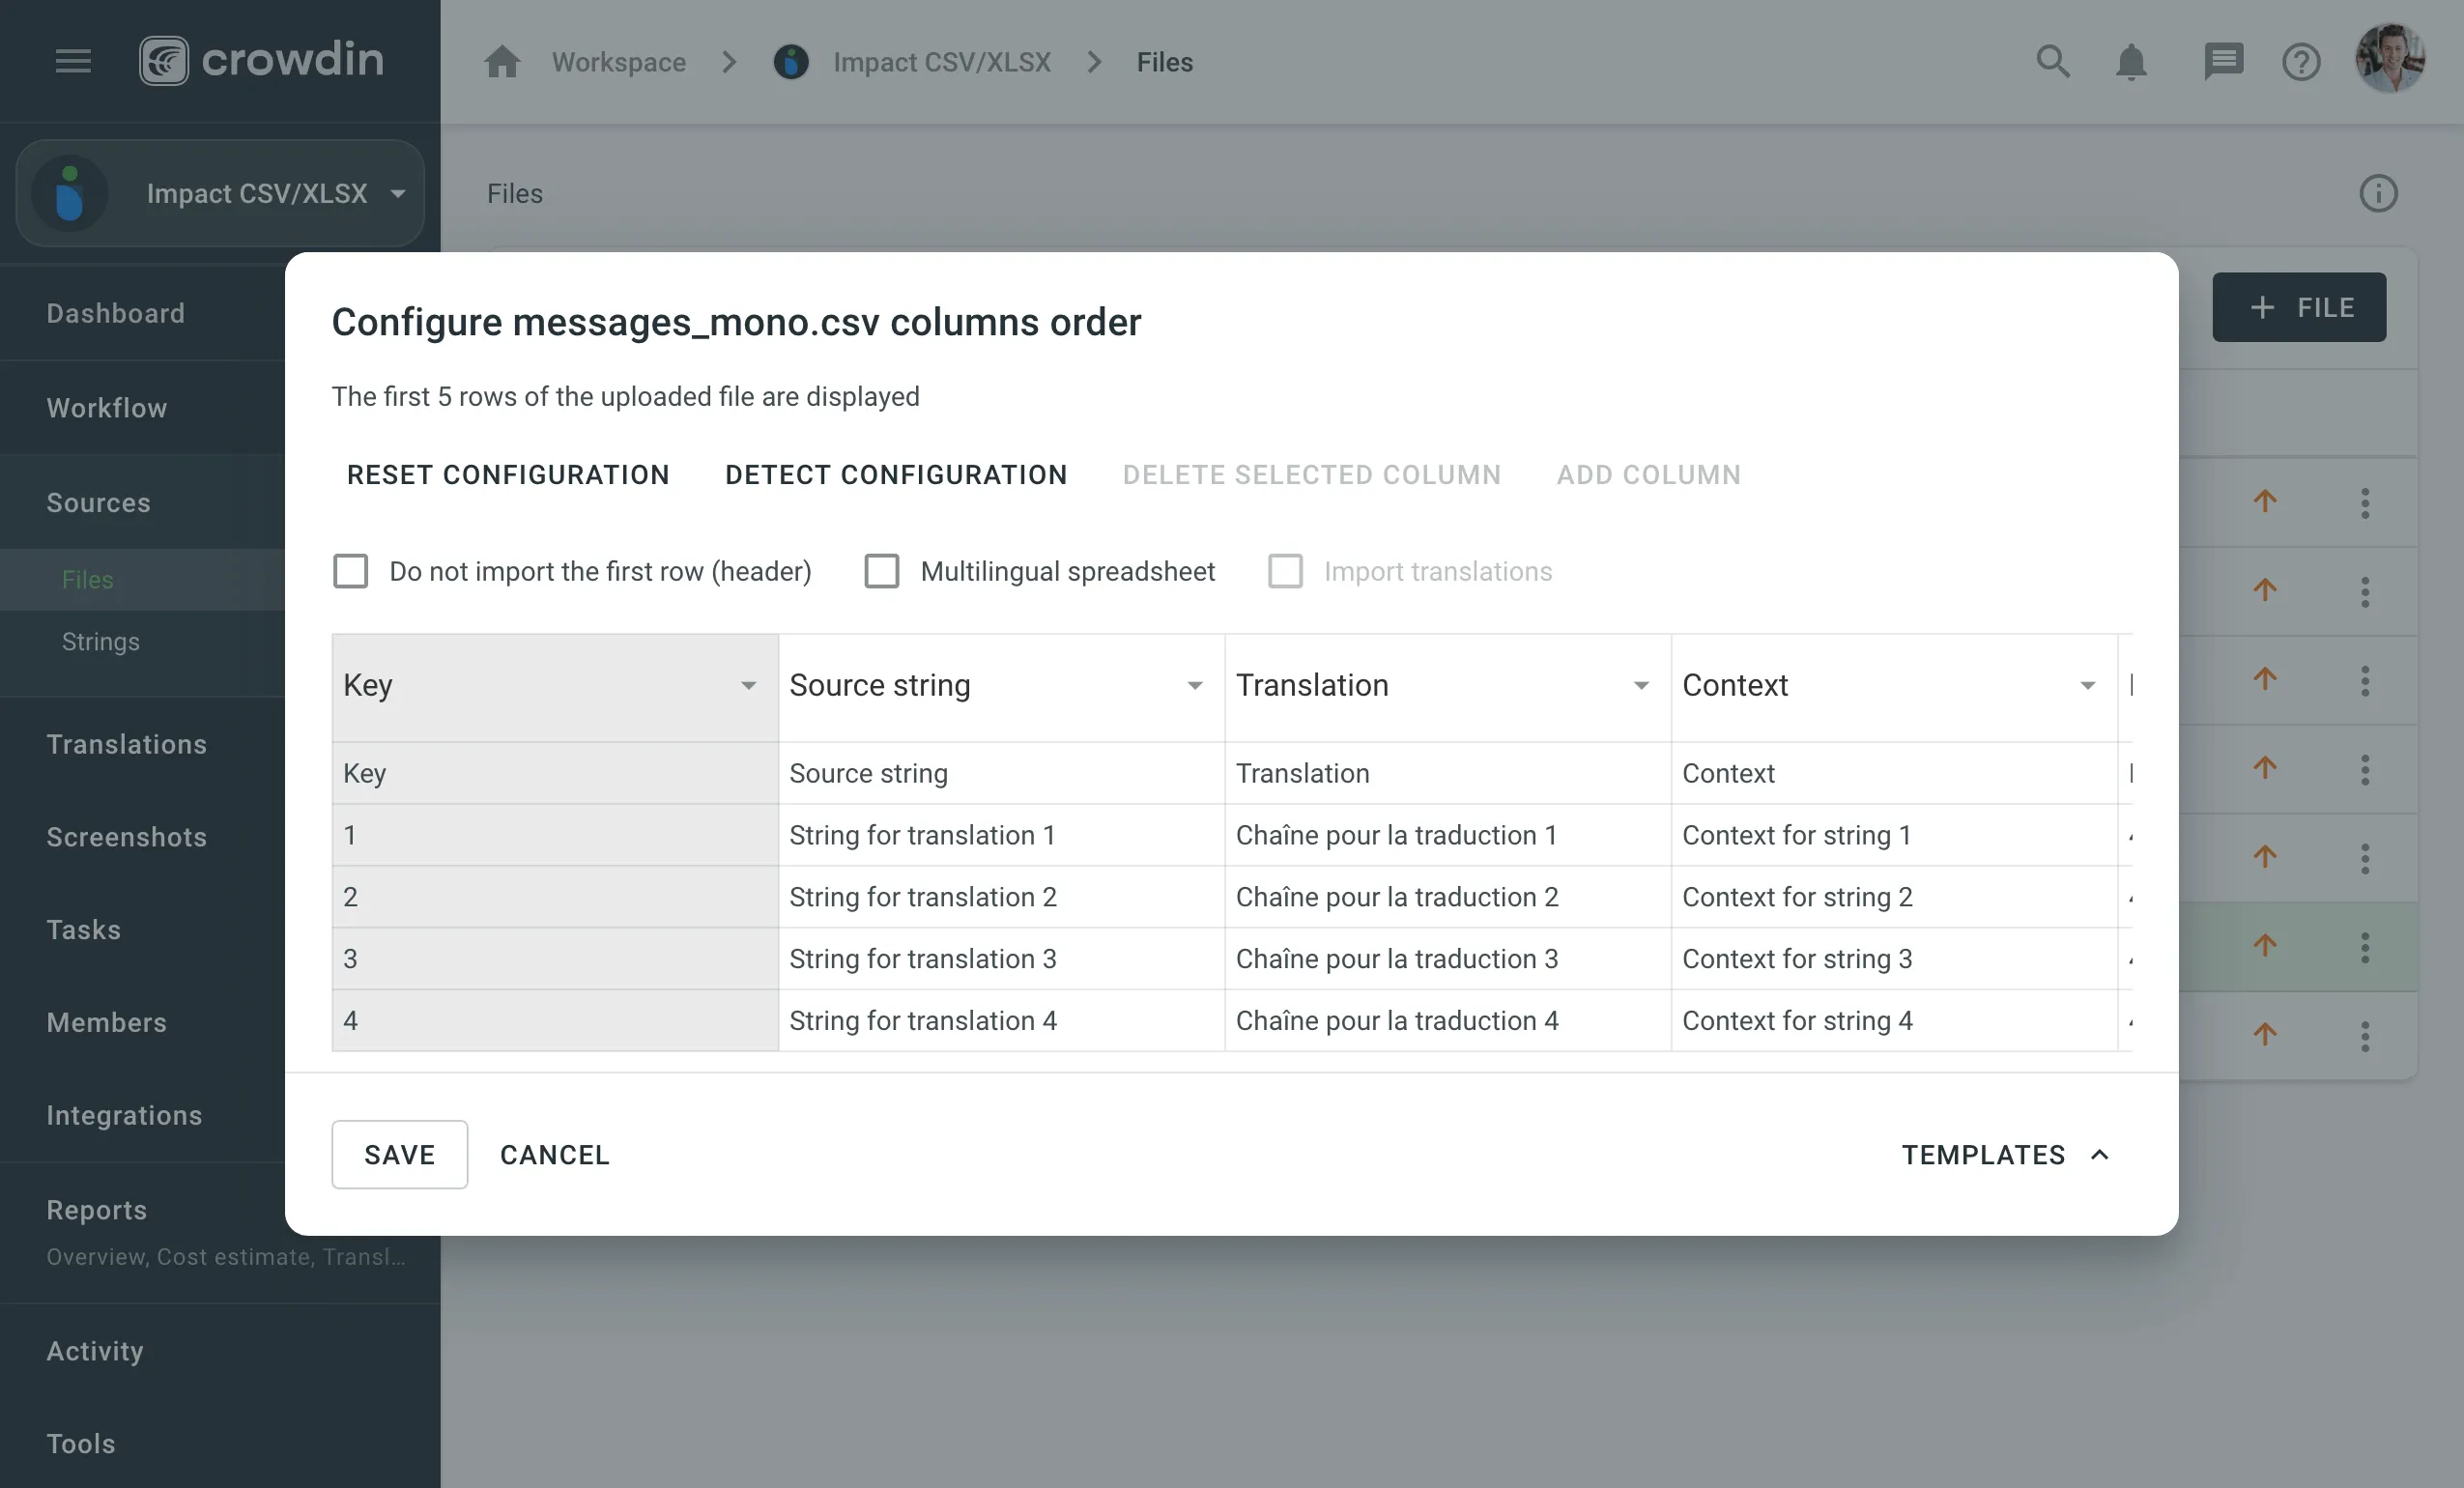
Task: Open Activity in the sidebar
Action: point(95,1351)
